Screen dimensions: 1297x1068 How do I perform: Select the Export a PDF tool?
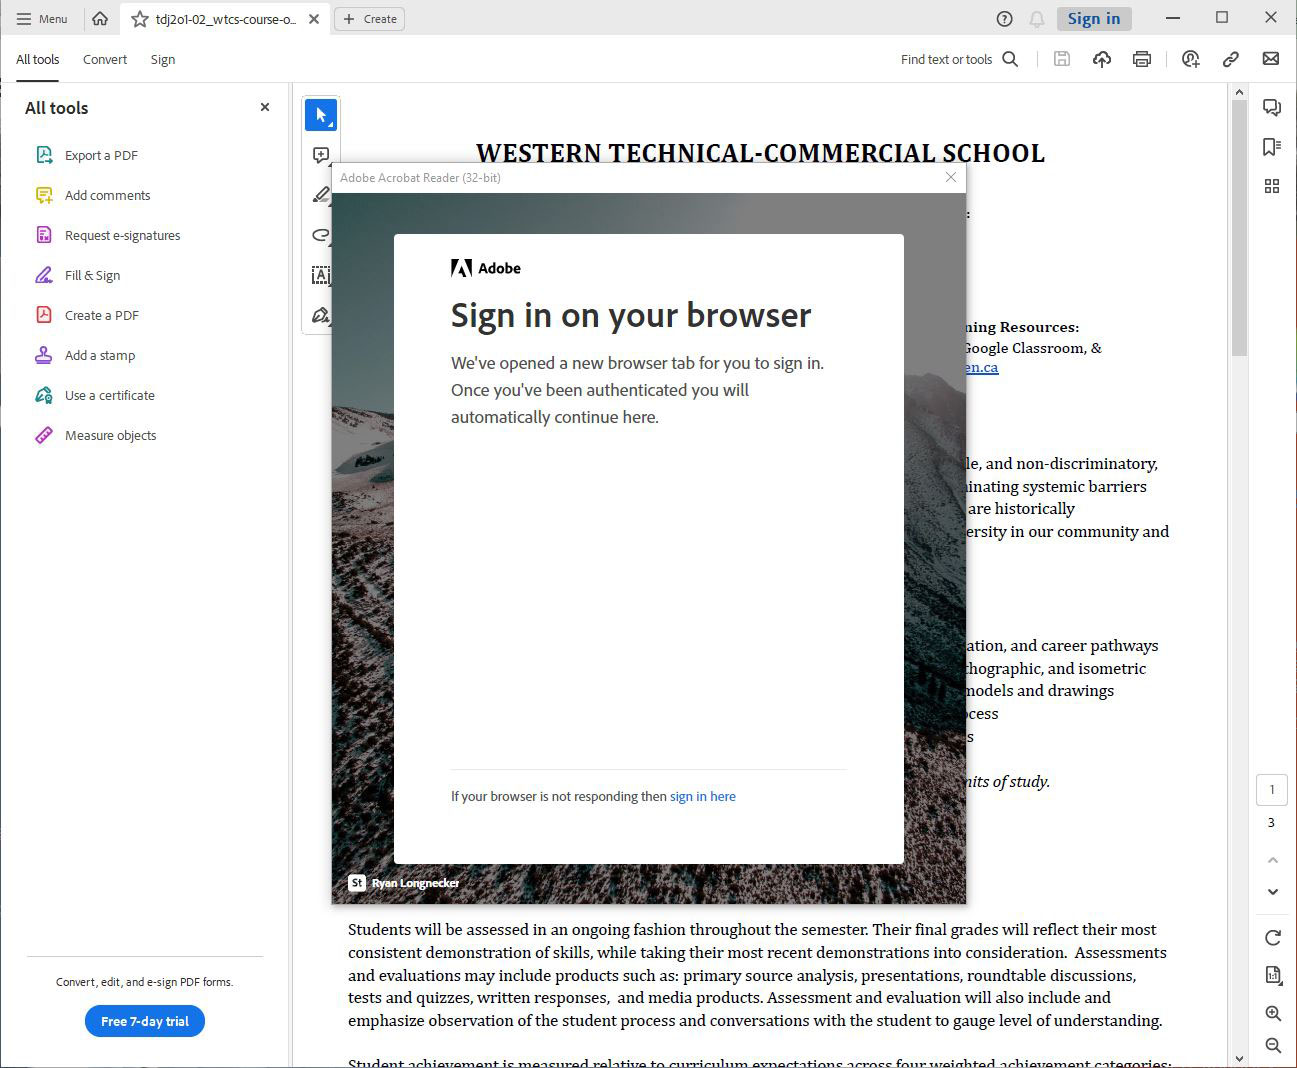coord(101,155)
